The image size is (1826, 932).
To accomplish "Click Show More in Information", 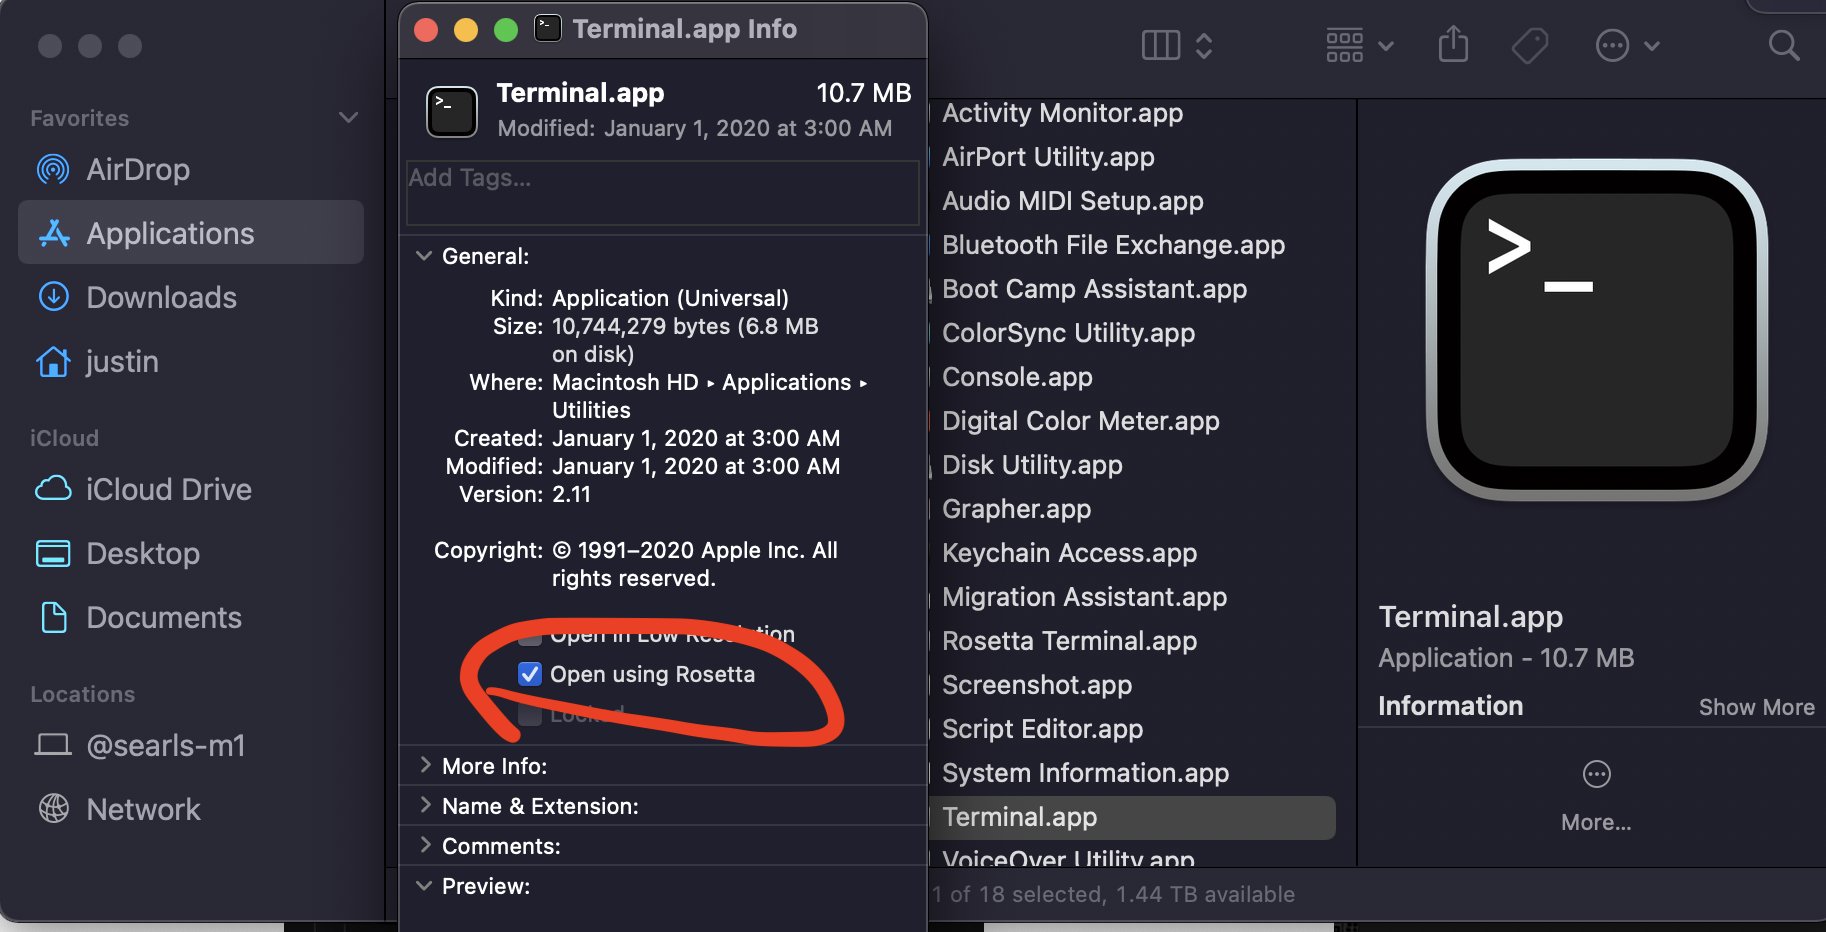I will pos(1756,707).
